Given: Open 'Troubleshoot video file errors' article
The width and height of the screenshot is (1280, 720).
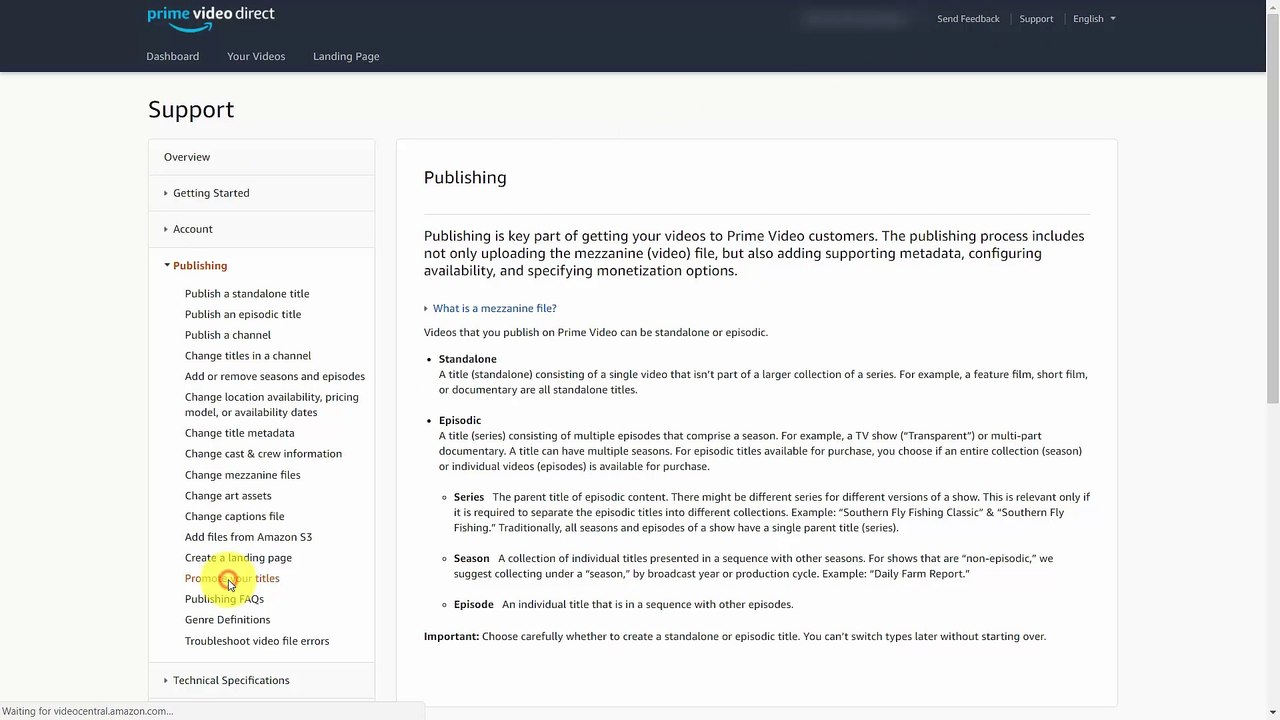Looking at the screenshot, I should [257, 641].
